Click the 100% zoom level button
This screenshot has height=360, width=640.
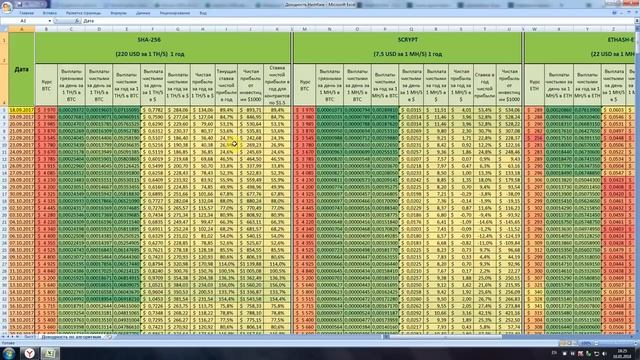(x=586, y=343)
